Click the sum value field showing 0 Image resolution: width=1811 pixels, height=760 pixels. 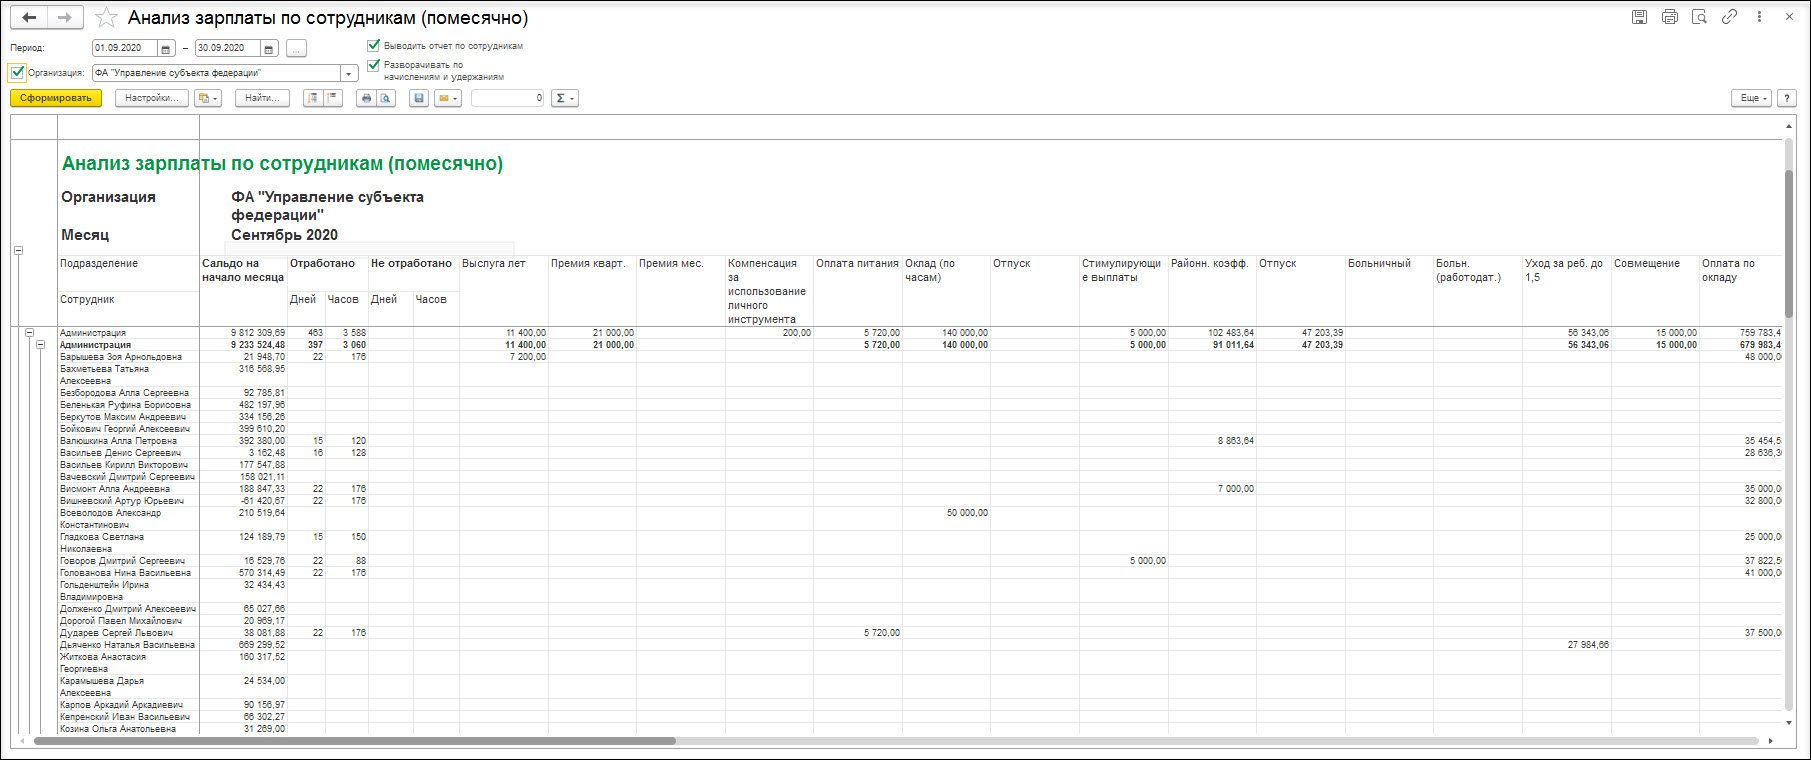(x=508, y=98)
